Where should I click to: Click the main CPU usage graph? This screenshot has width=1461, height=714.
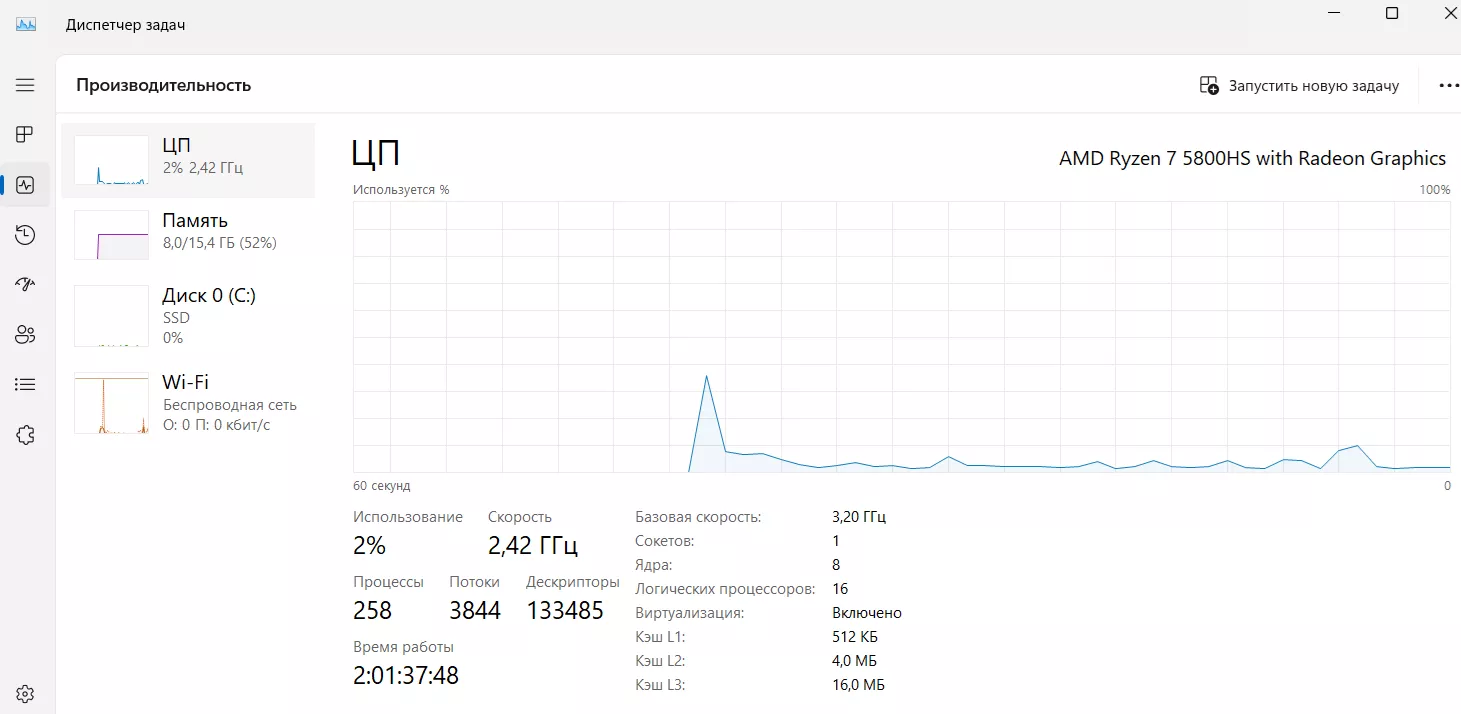click(900, 336)
